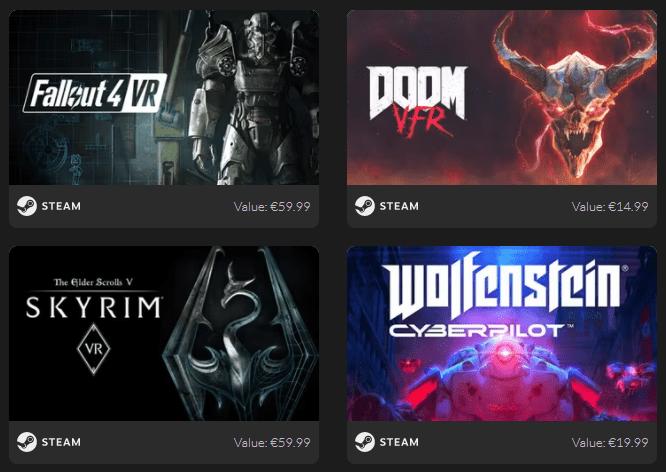Click the Elder Scrolls V Skyrim title text
Viewport: 666px width, 472px height.
pos(93,300)
